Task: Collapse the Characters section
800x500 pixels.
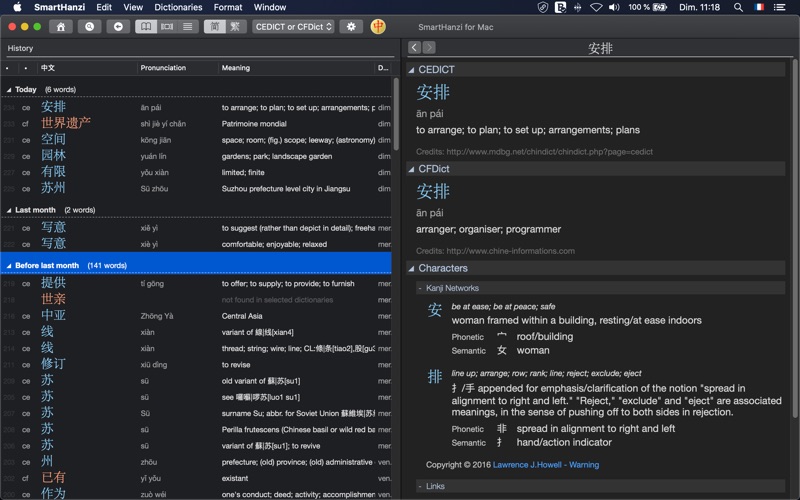Action: pyautogui.click(x=411, y=268)
